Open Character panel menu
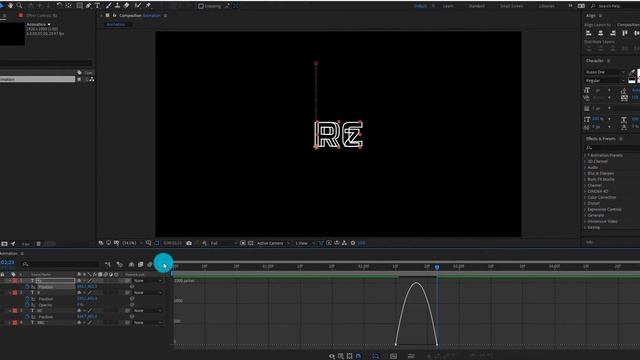This screenshot has height=360, width=640. pyautogui.click(x=609, y=61)
